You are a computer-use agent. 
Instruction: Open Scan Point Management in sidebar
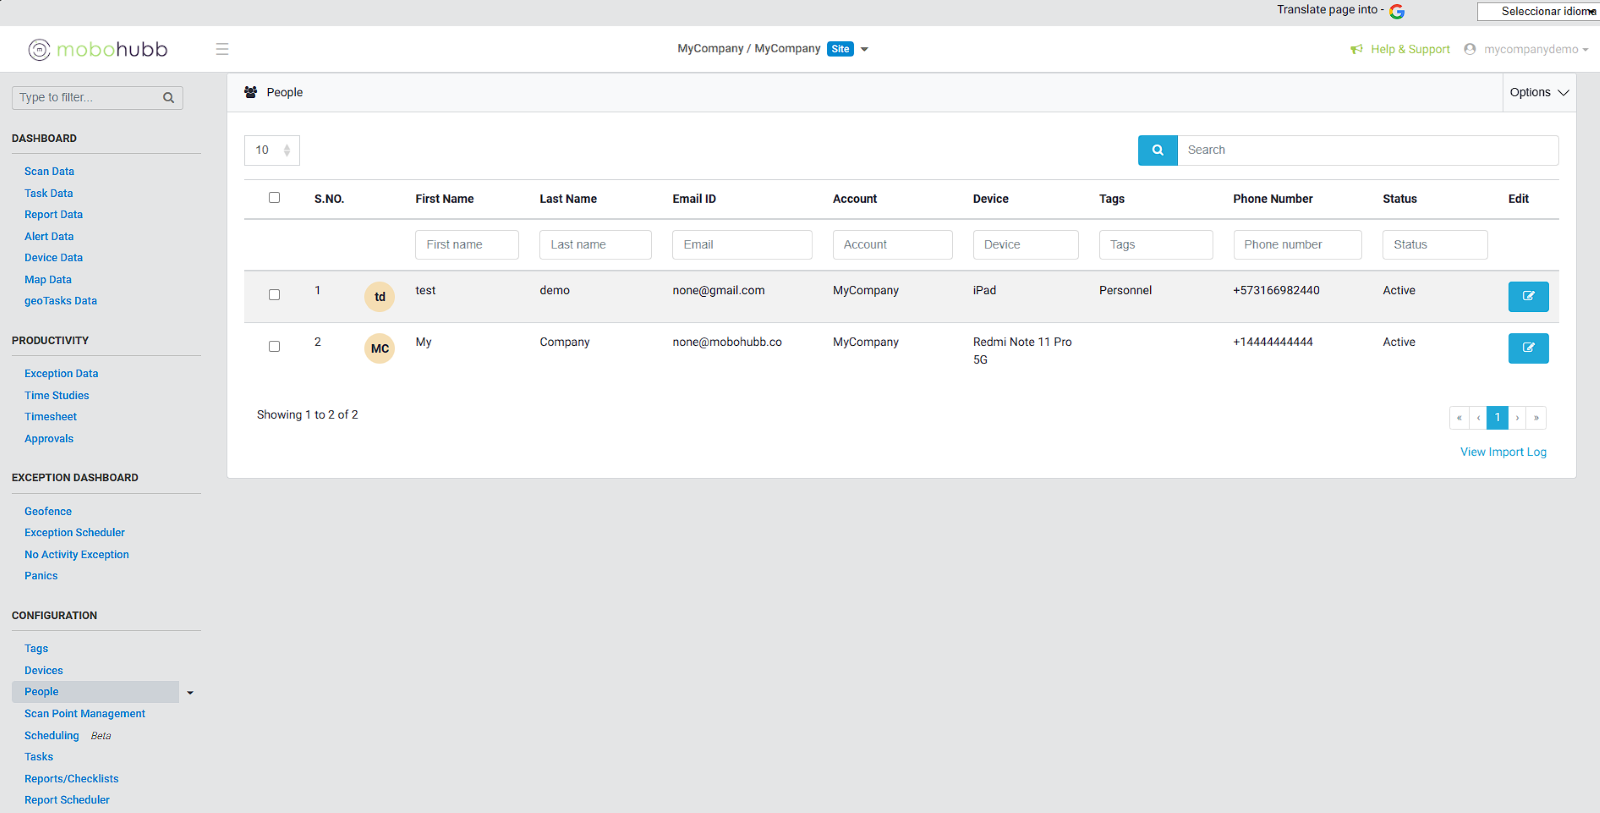(x=85, y=714)
